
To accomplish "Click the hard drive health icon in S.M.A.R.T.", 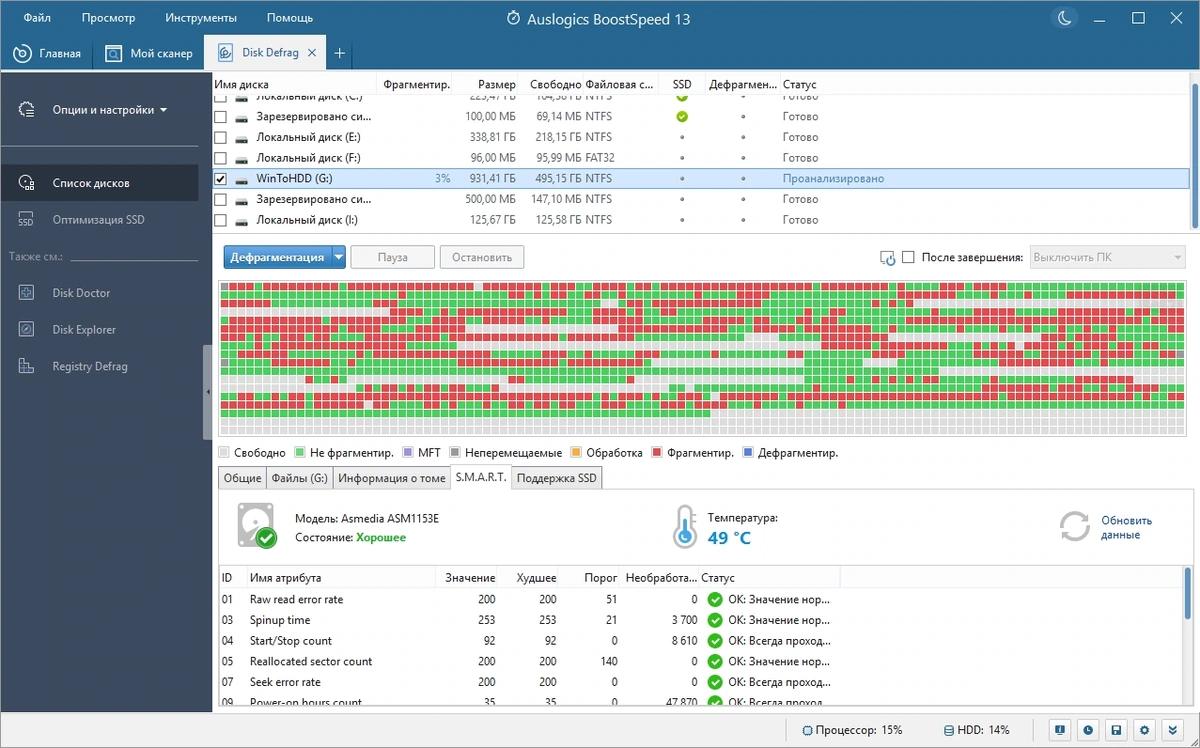I will [x=257, y=525].
